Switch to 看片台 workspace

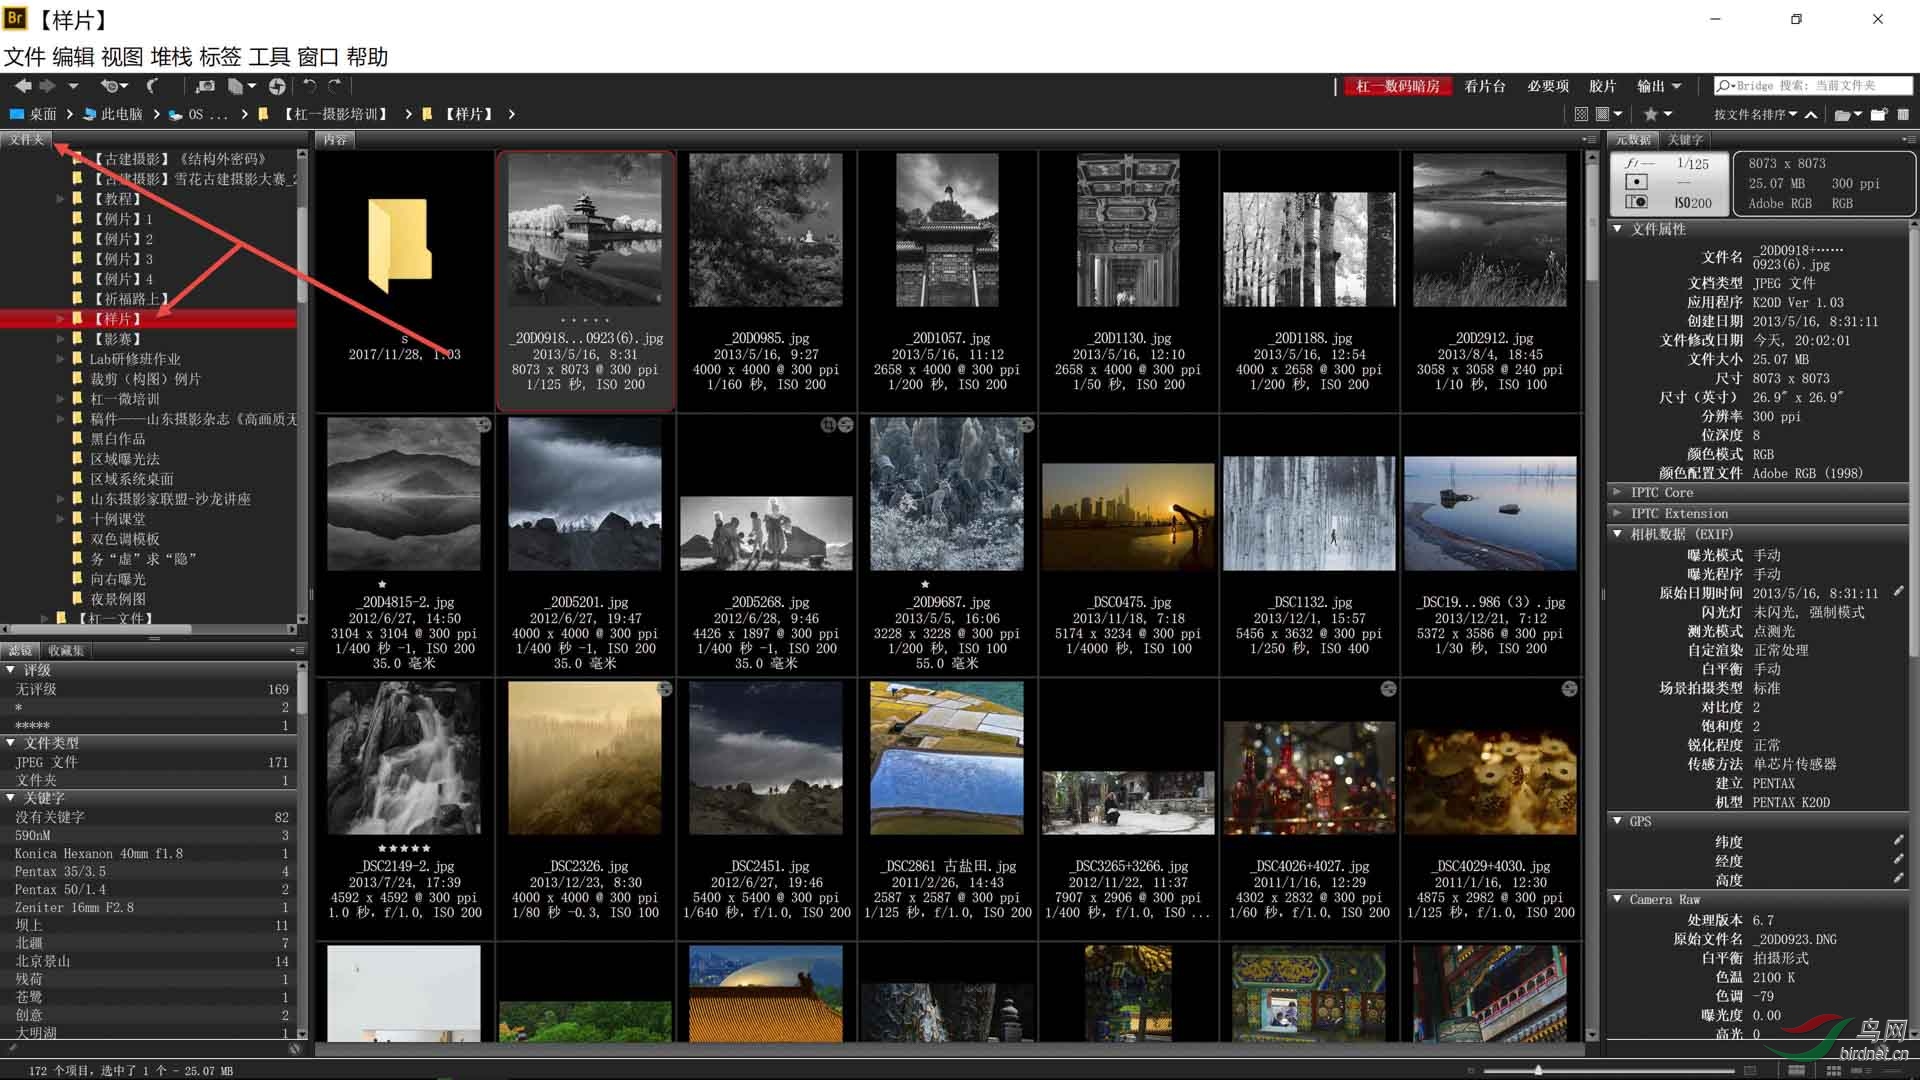coord(1484,86)
